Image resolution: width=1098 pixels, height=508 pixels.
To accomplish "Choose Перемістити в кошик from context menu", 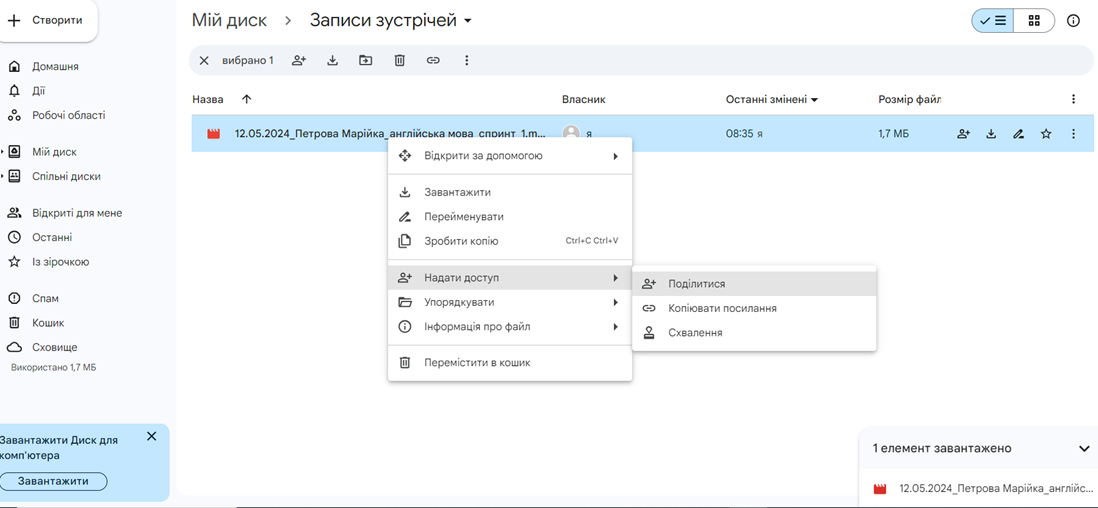I will pos(510,363).
